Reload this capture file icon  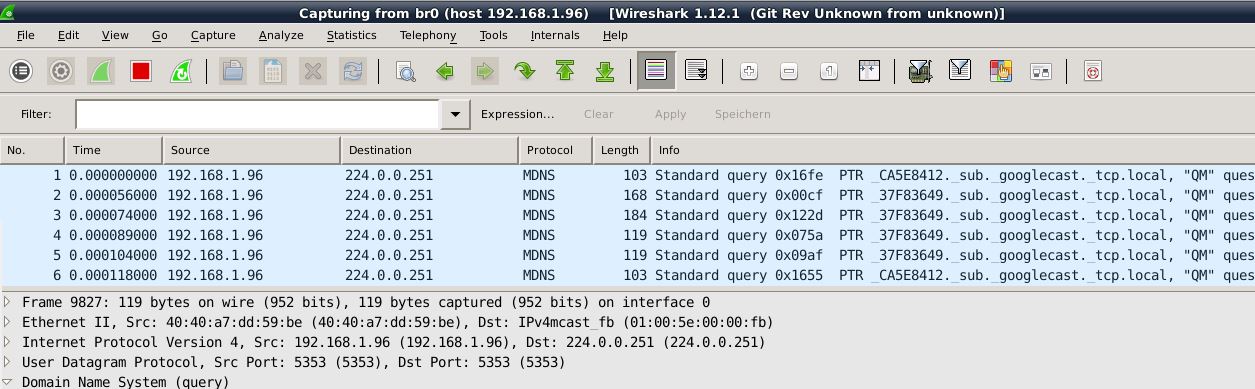click(353, 71)
